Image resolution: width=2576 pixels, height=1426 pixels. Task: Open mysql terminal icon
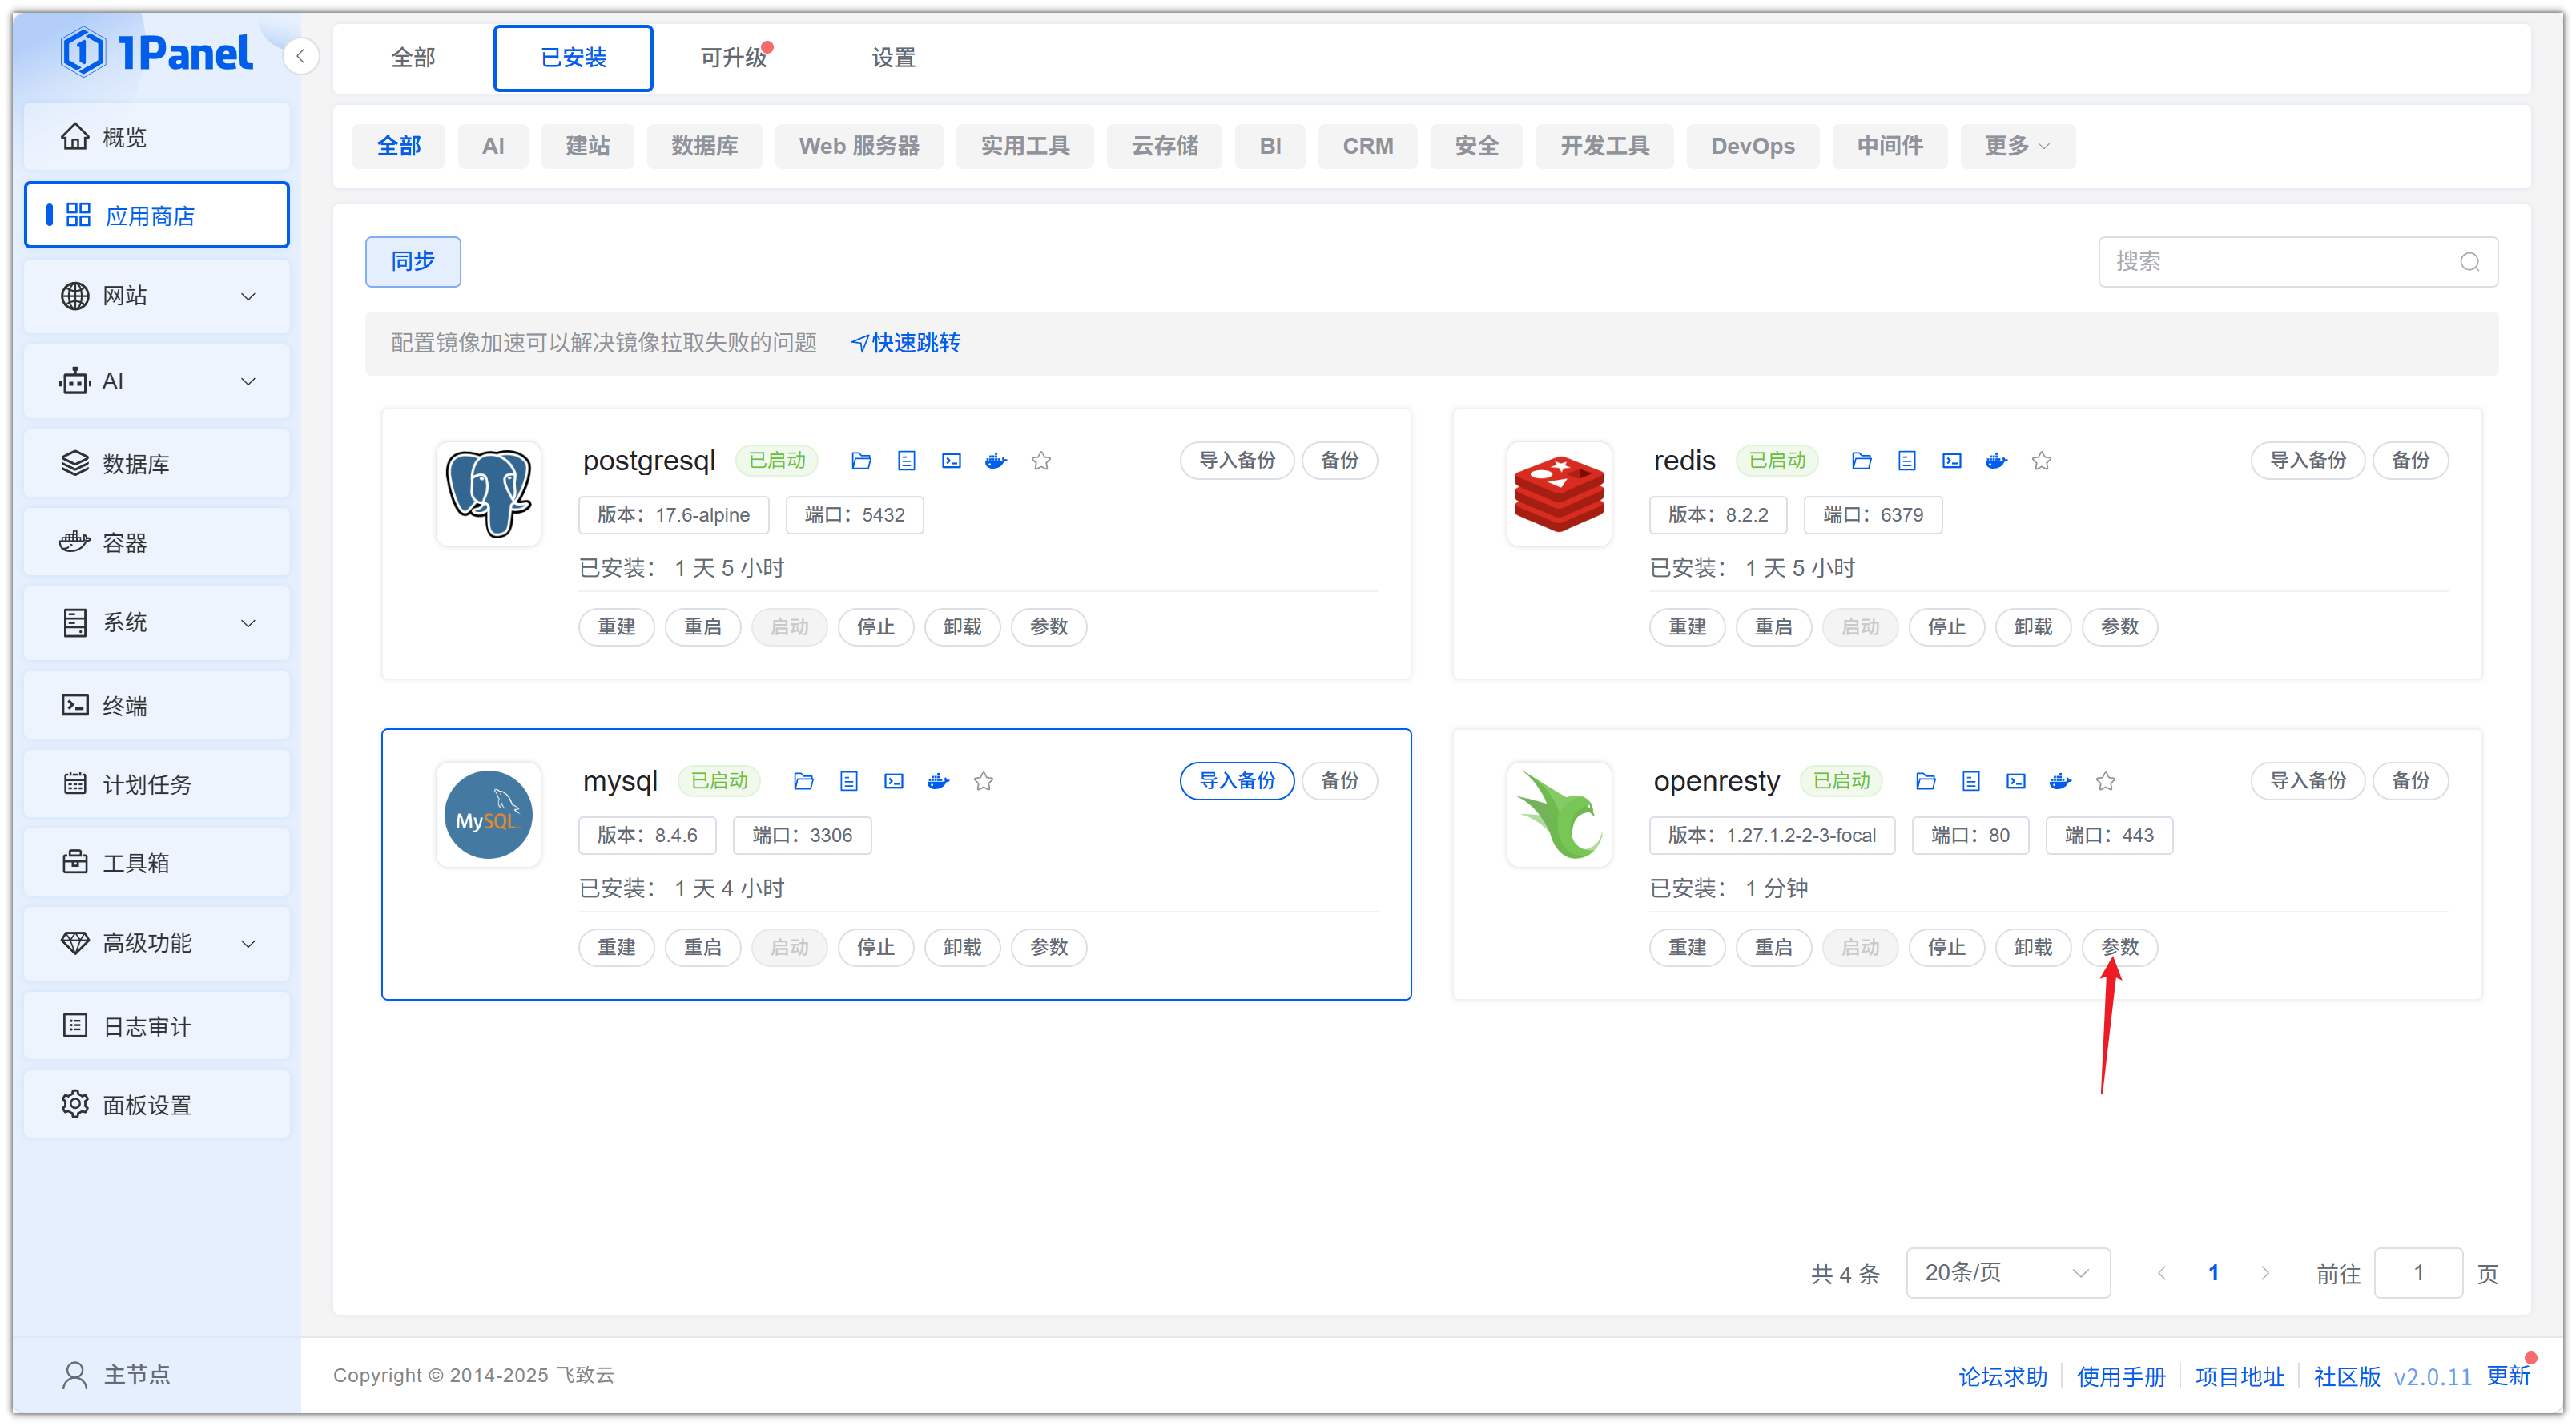coord(894,781)
